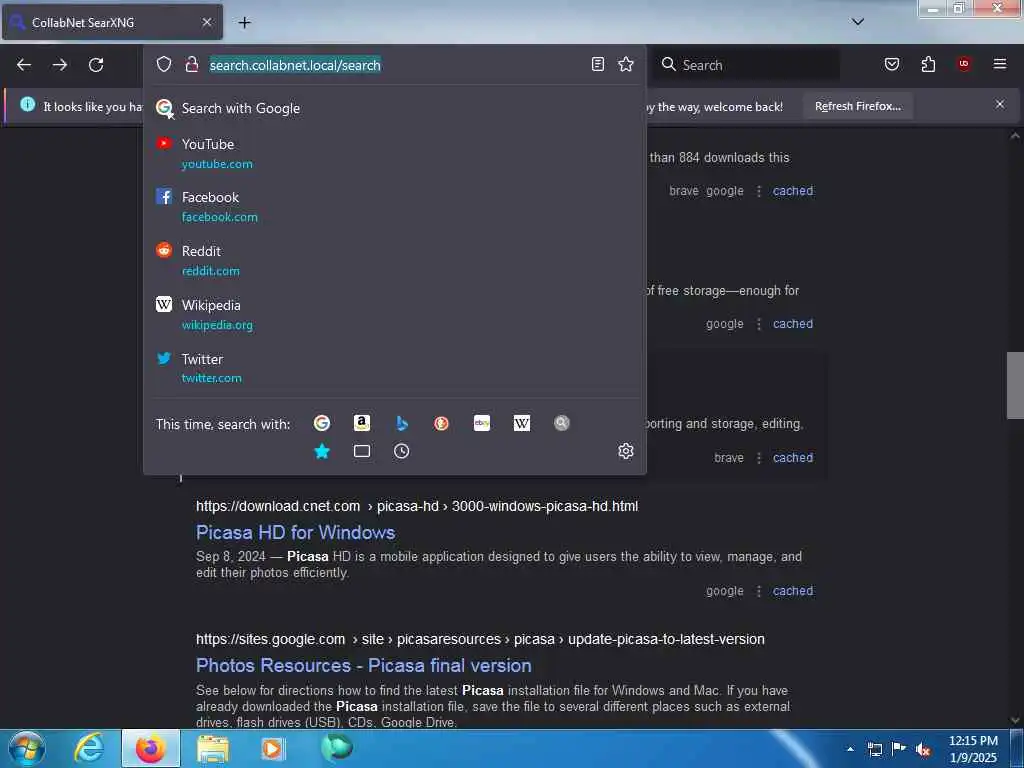1024x768 pixels.
Task: Click the page vertical scrollbar thumb
Action: 1015,385
